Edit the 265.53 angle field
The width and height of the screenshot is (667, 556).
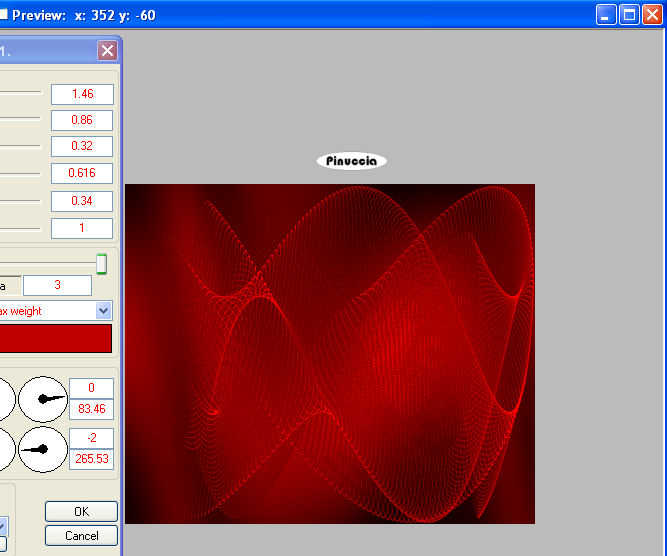(91, 459)
